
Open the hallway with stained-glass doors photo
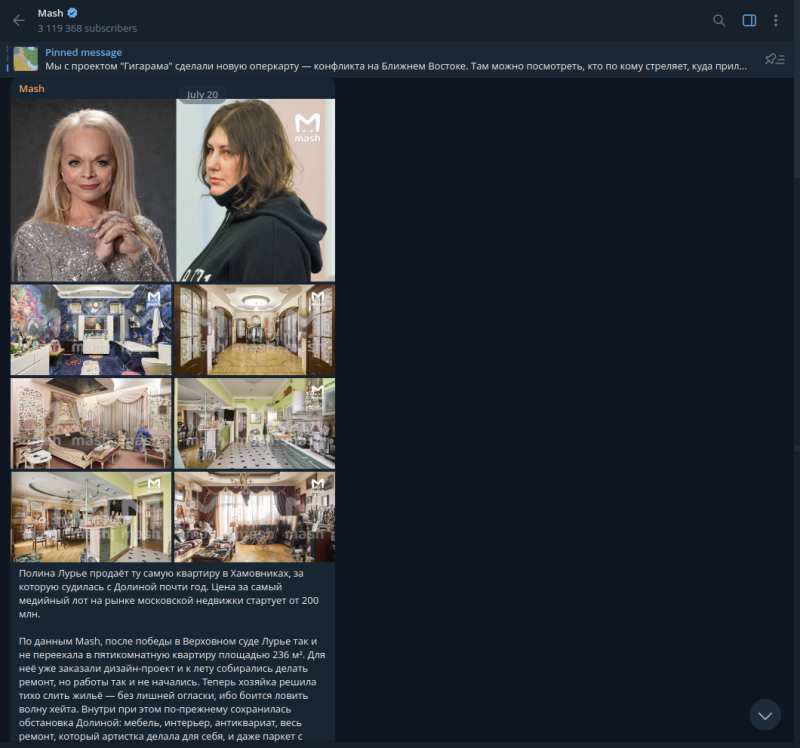click(x=255, y=330)
